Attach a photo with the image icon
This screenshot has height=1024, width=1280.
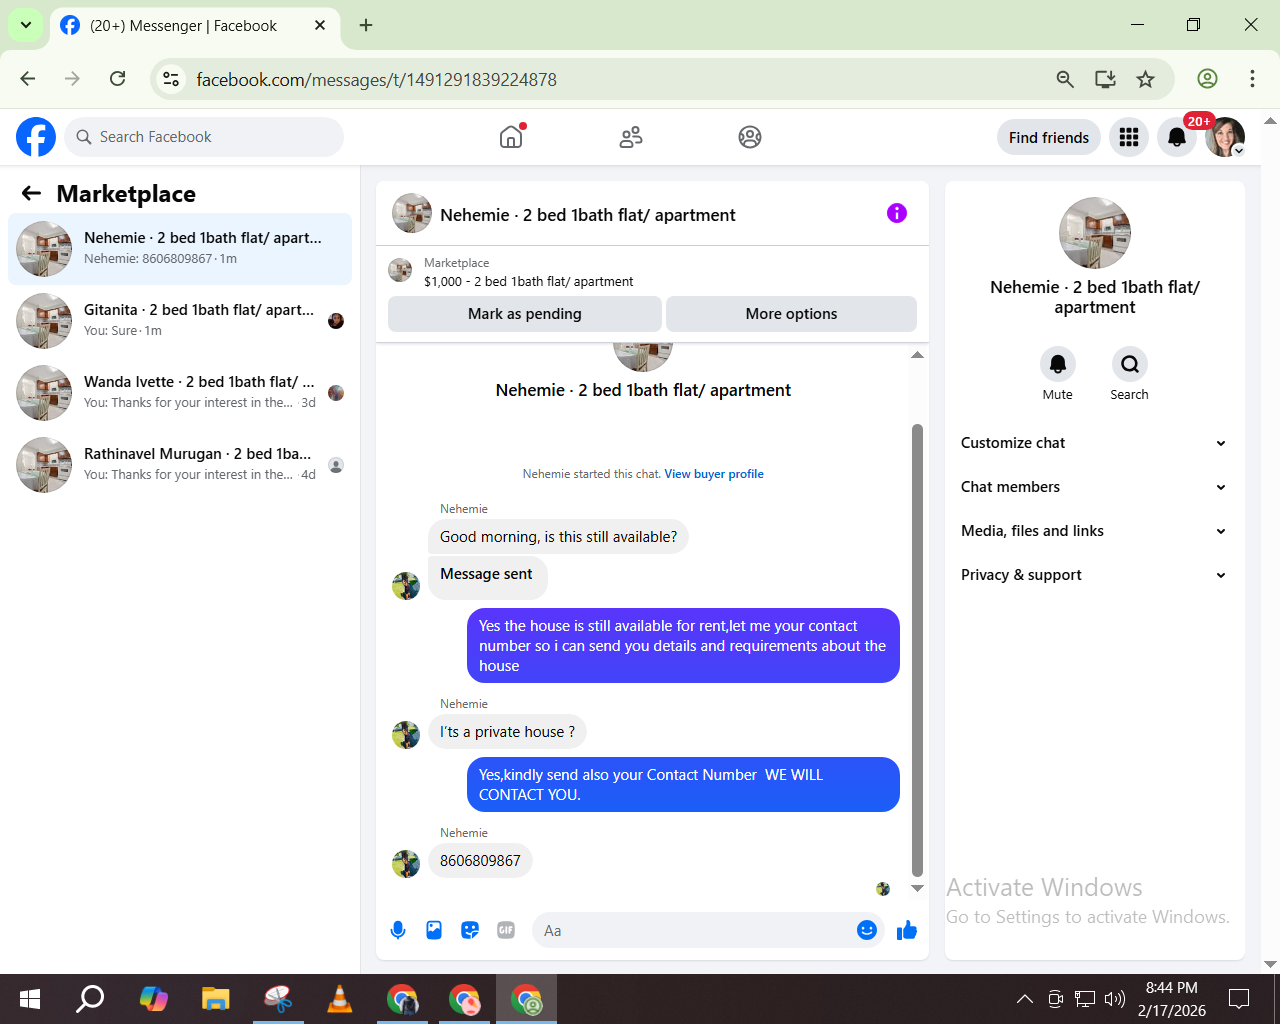[434, 930]
